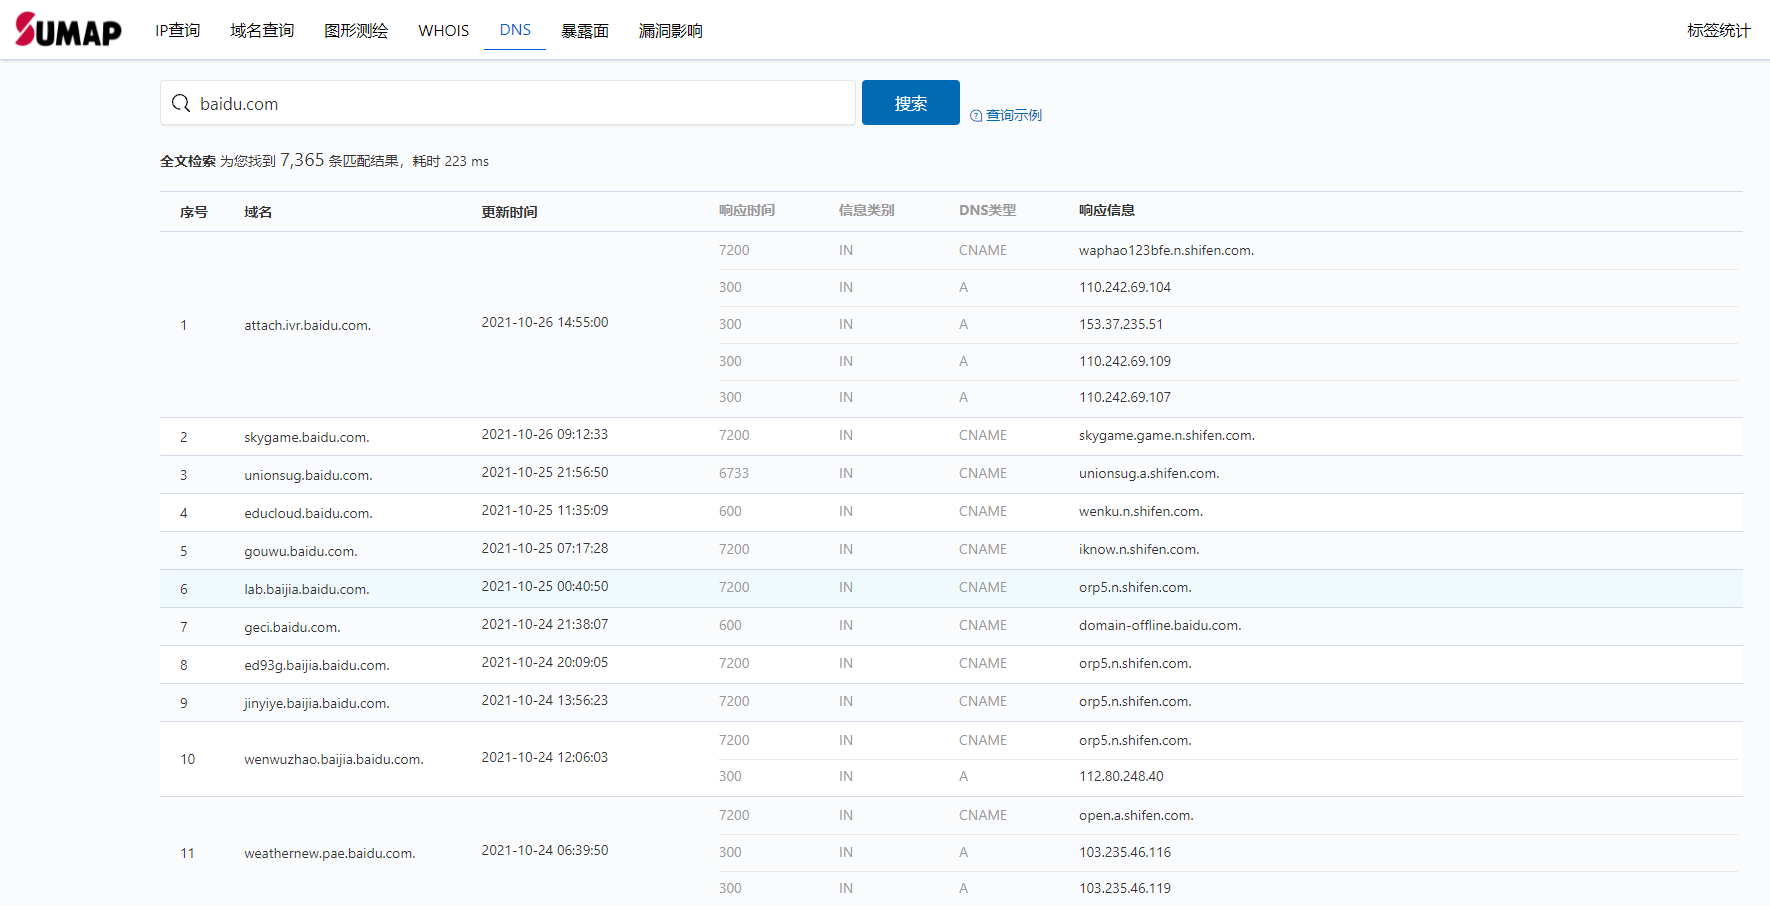Click IP address 103.235.46.119
Image resolution: width=1770 pixels, height=910 pixels.
pyautogui.click(x=1125, y=889)
